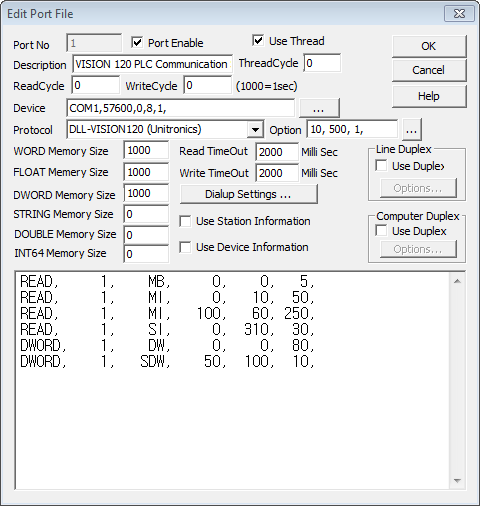This screenshot has width=480, height=506.
Task: Click the Description text field
Action: [152, 64]
